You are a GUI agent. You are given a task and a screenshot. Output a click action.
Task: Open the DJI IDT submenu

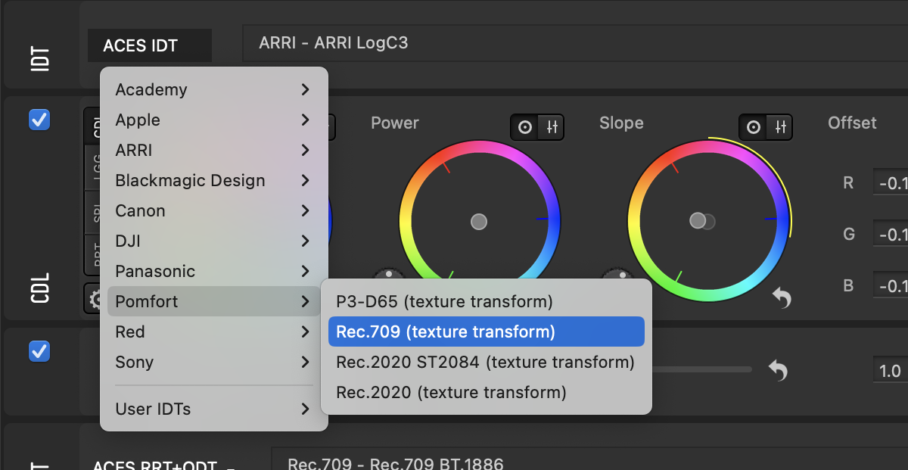[214, 241]
